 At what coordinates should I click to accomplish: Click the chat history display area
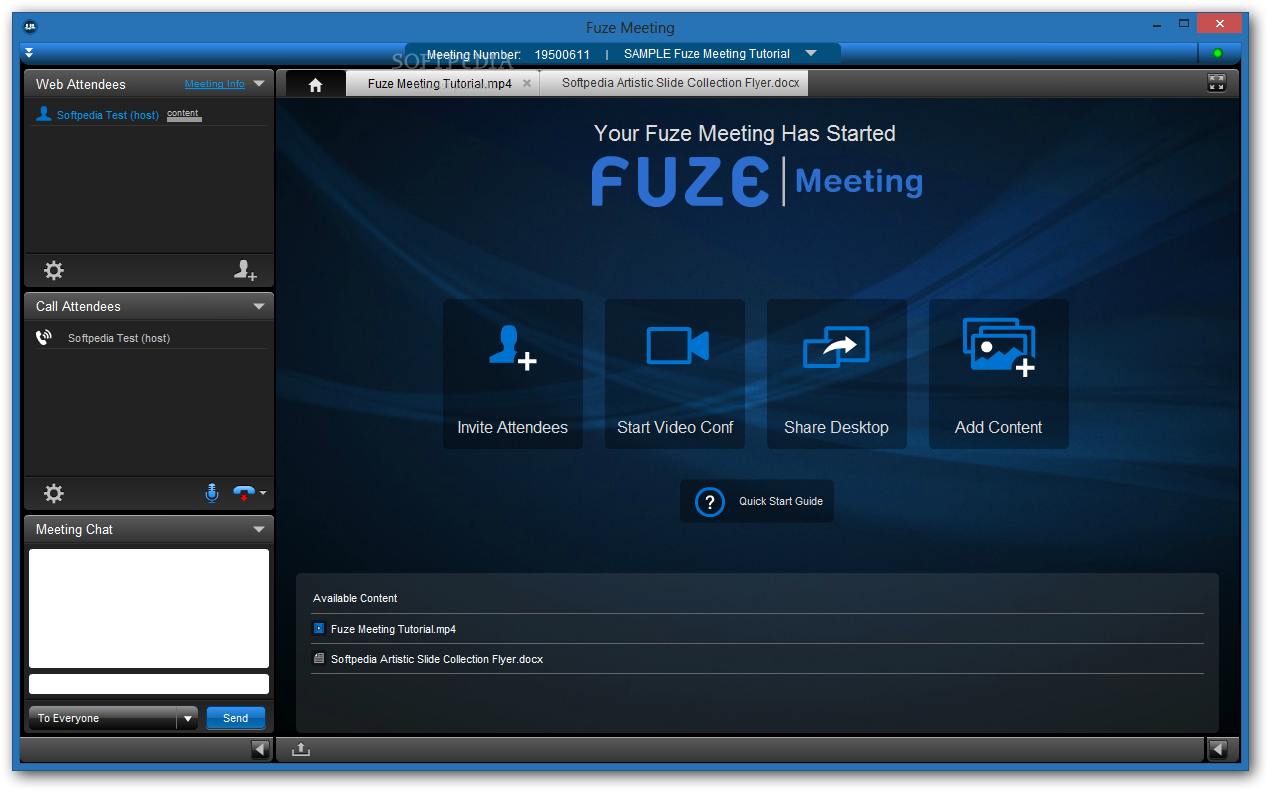click(149, 608)
